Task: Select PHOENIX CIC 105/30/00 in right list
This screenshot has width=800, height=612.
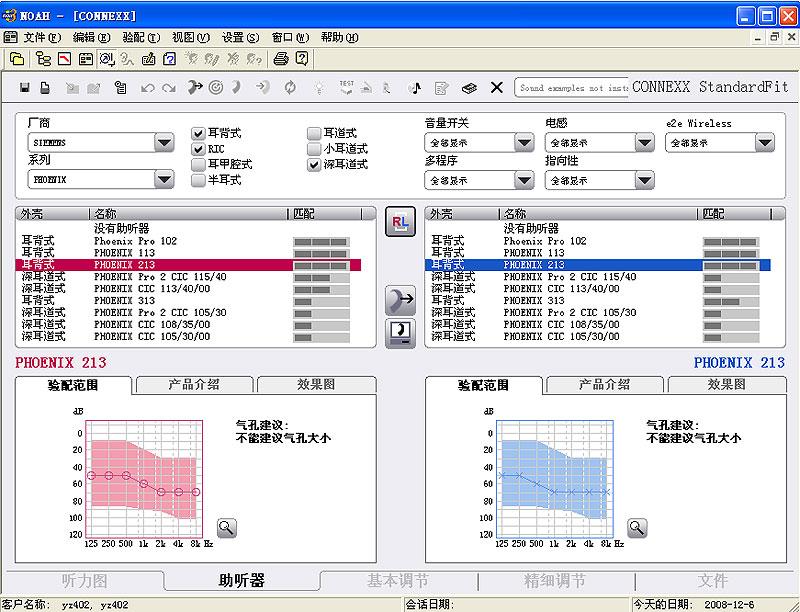Action: coord(598,337)
